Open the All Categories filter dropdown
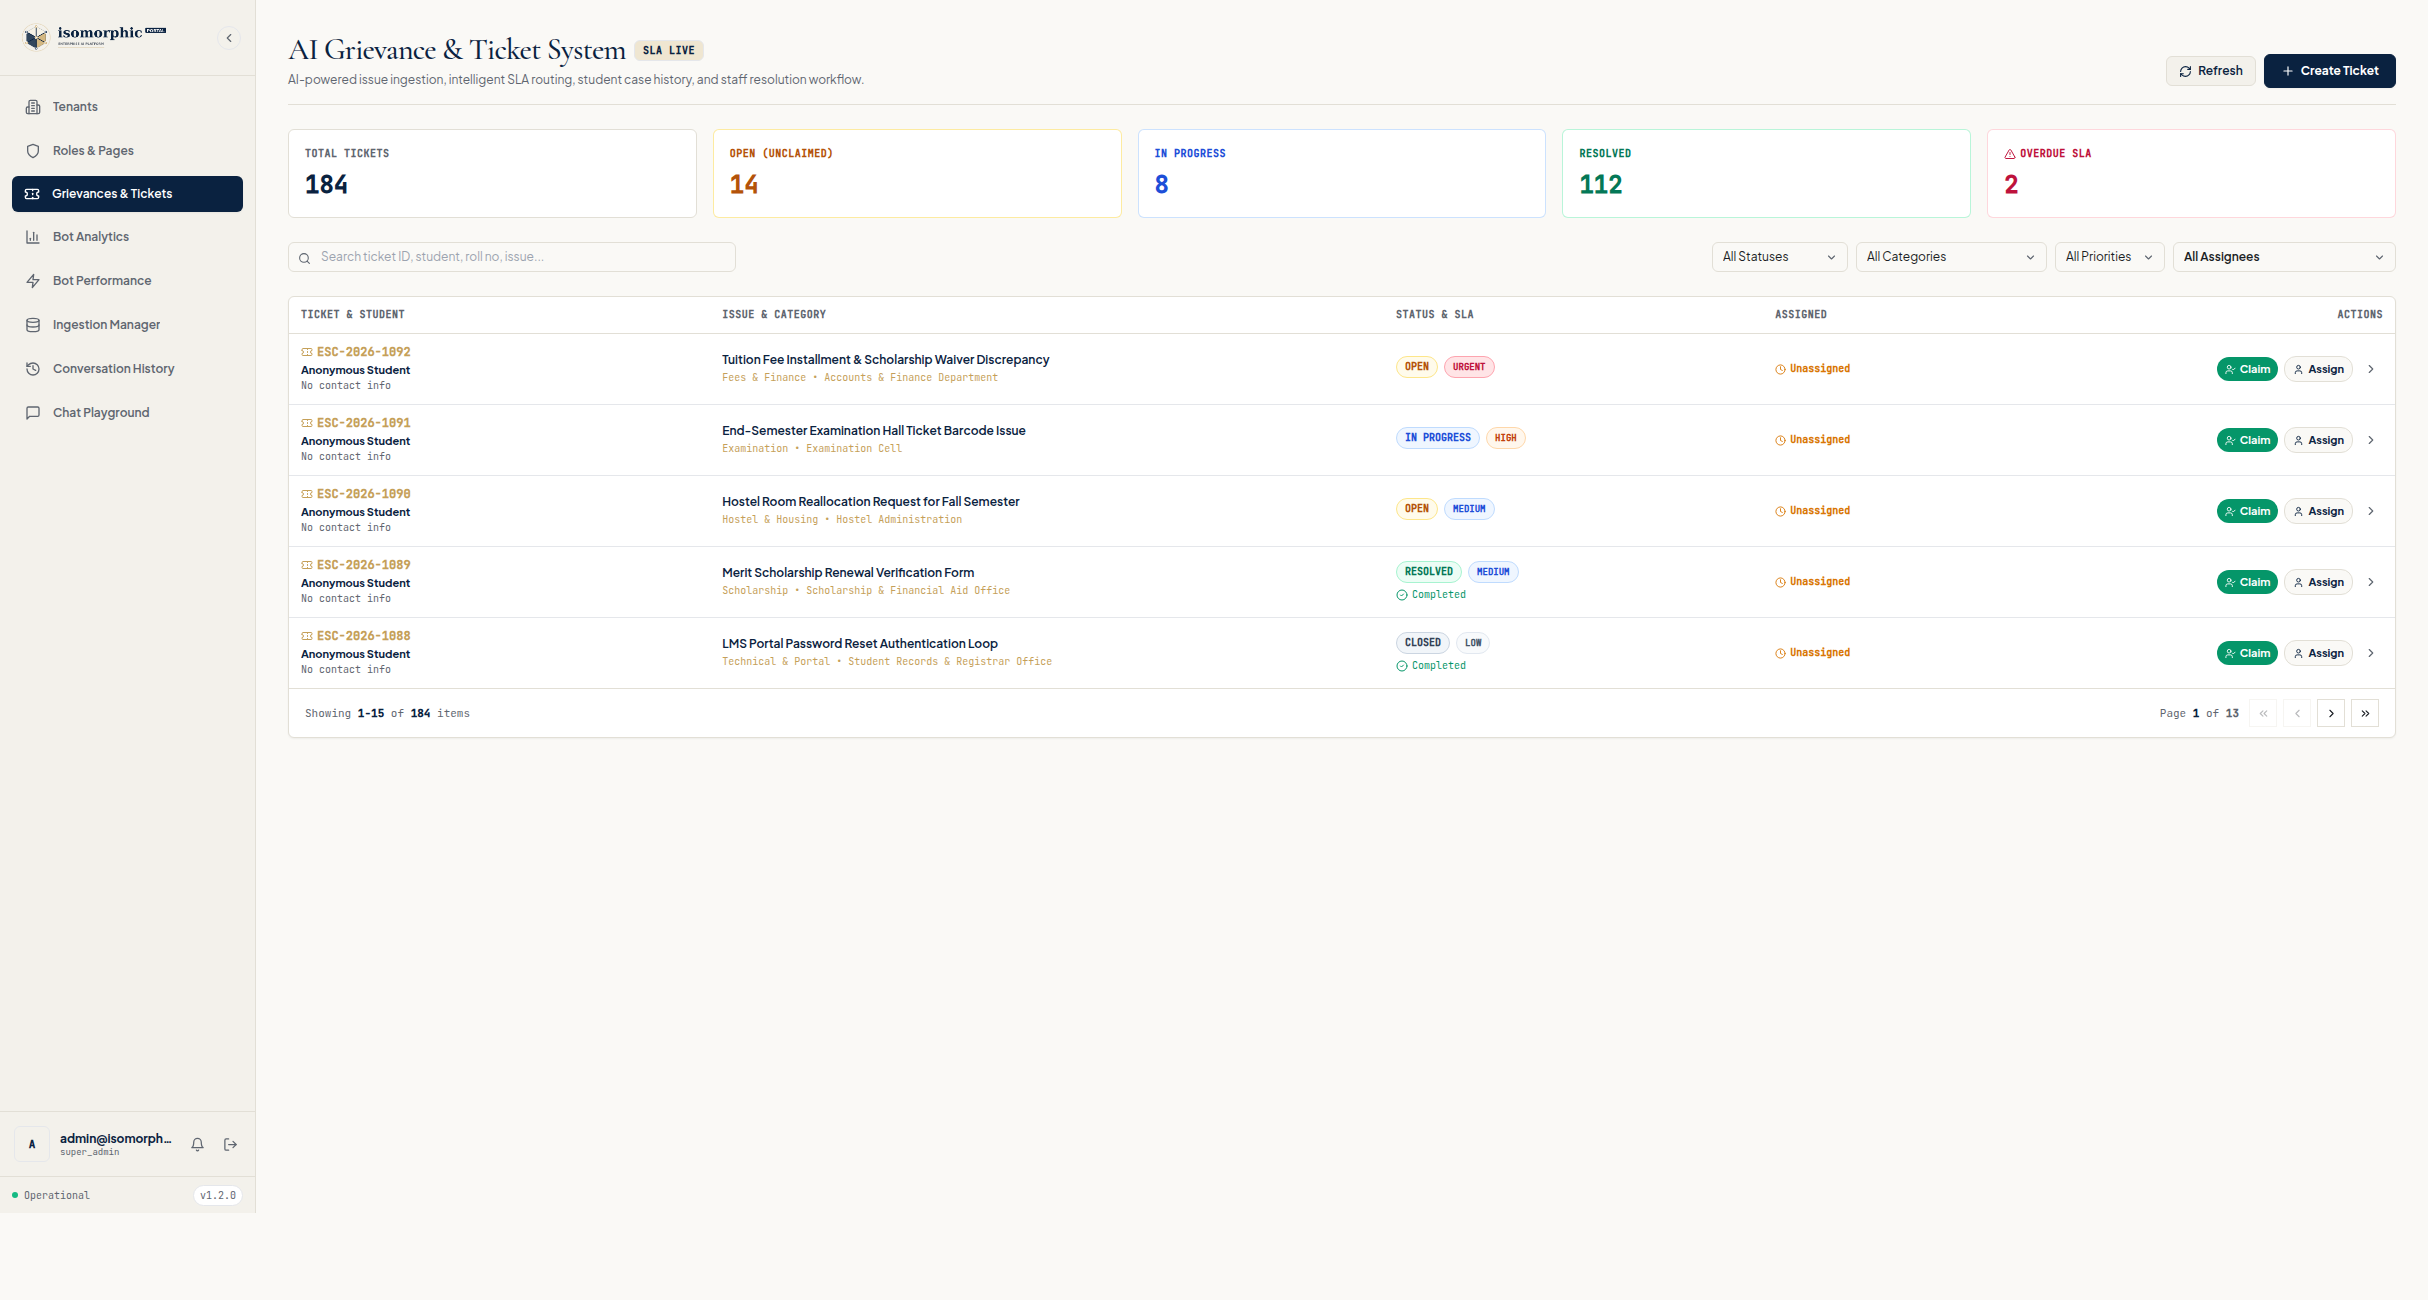Viewport: 2428px width, 1300px height. pos(1950,257)
